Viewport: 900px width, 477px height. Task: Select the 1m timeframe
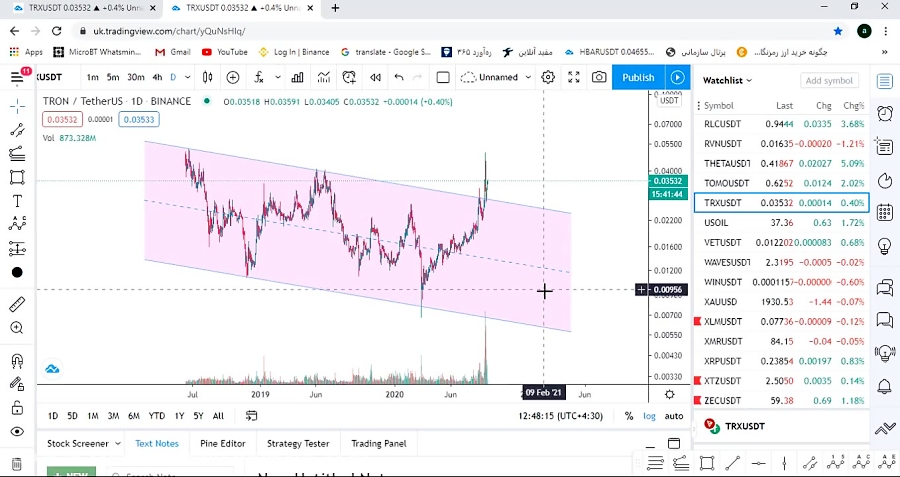click(x=92, y=77)
